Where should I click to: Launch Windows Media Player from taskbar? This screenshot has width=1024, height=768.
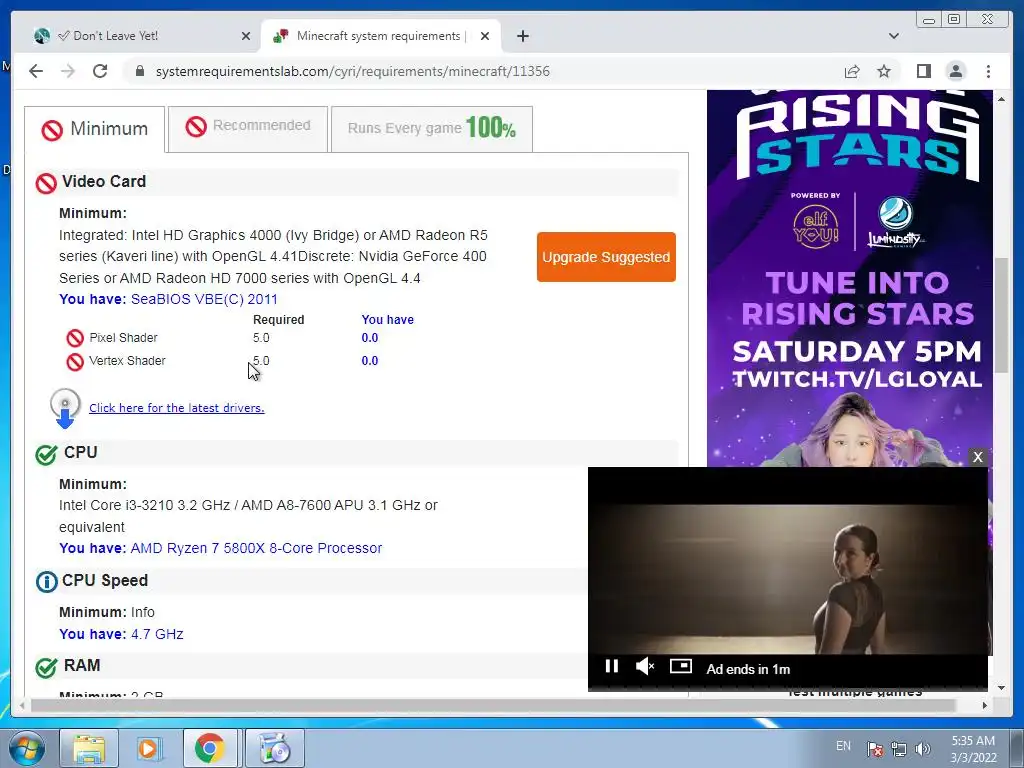coord(150,748)
